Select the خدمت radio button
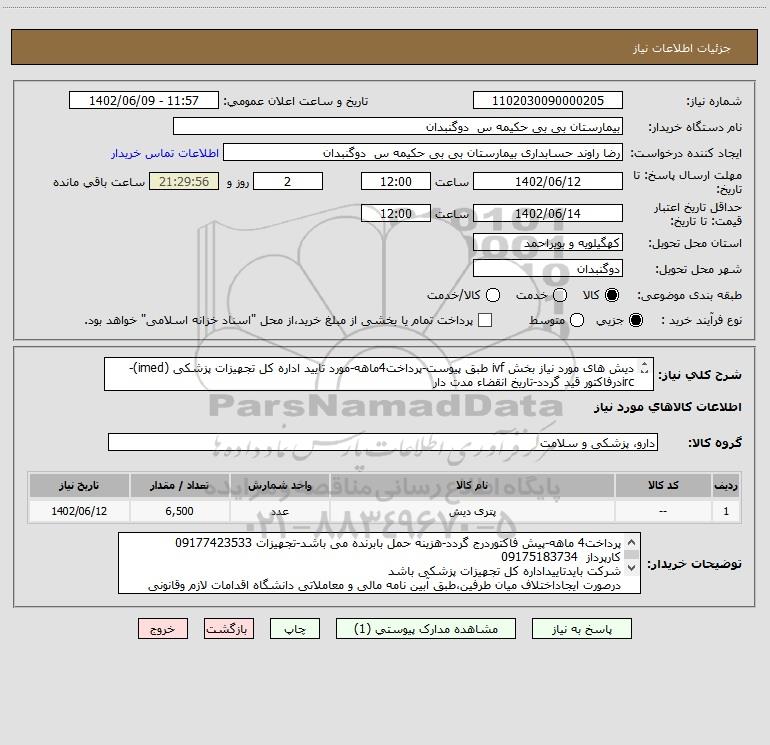 (560, 295)
